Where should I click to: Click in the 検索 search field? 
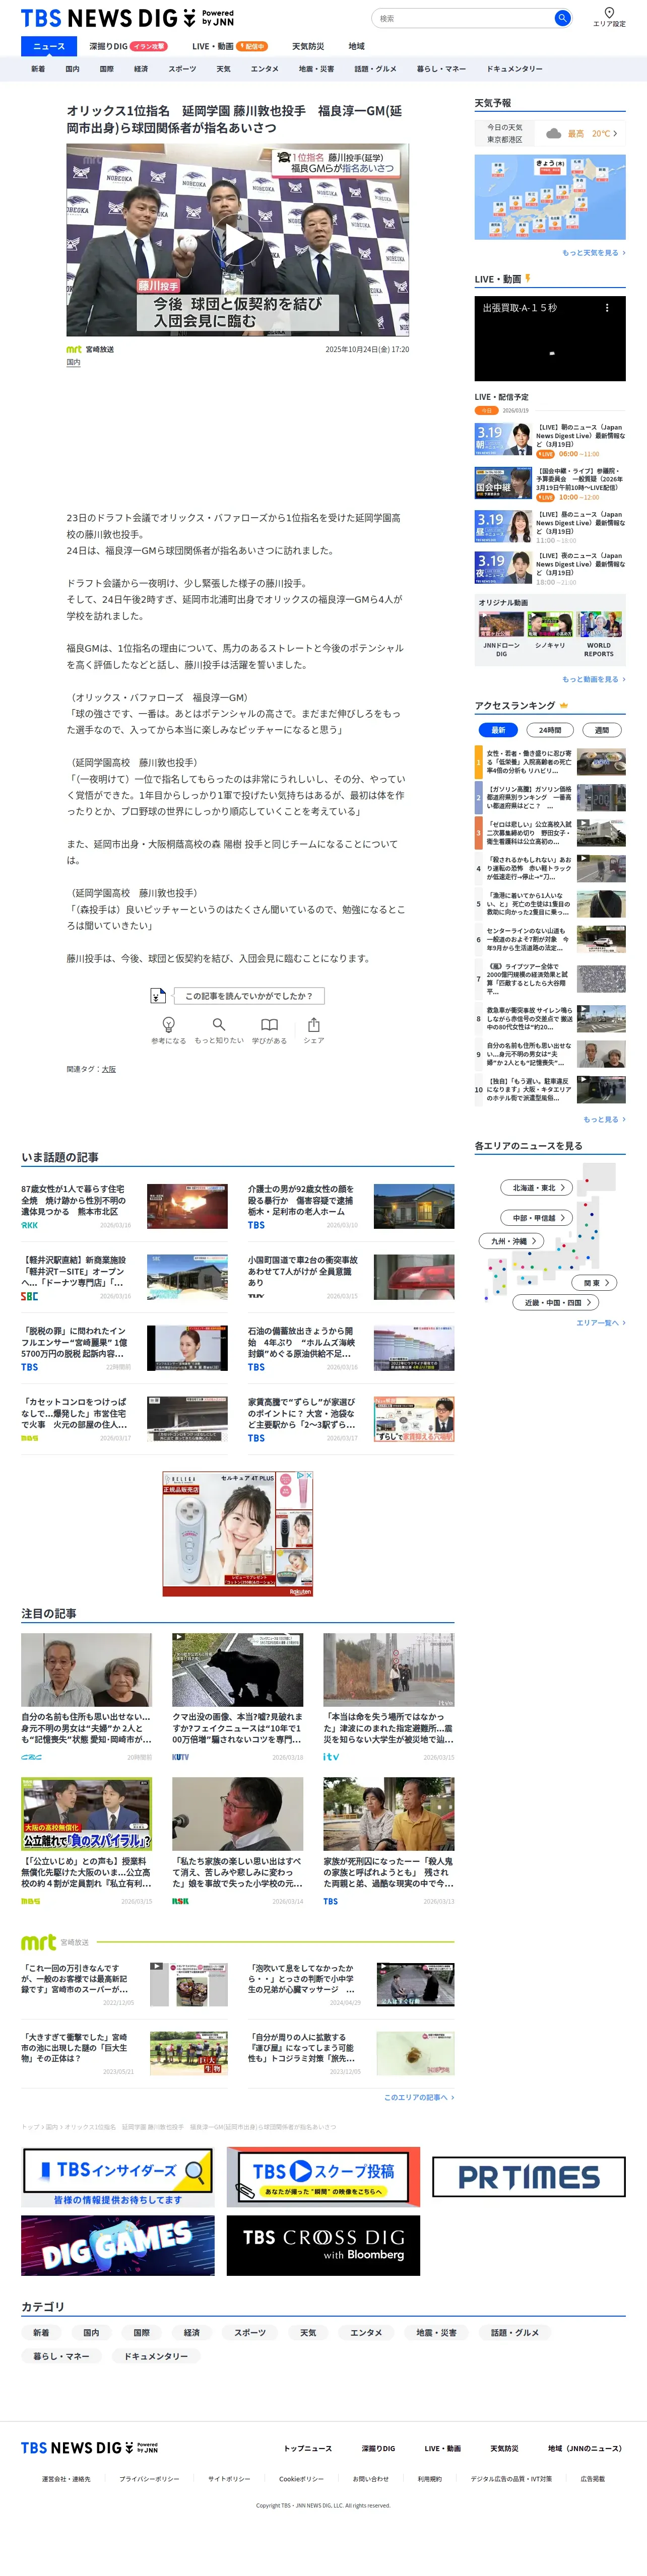click(462, 18)
